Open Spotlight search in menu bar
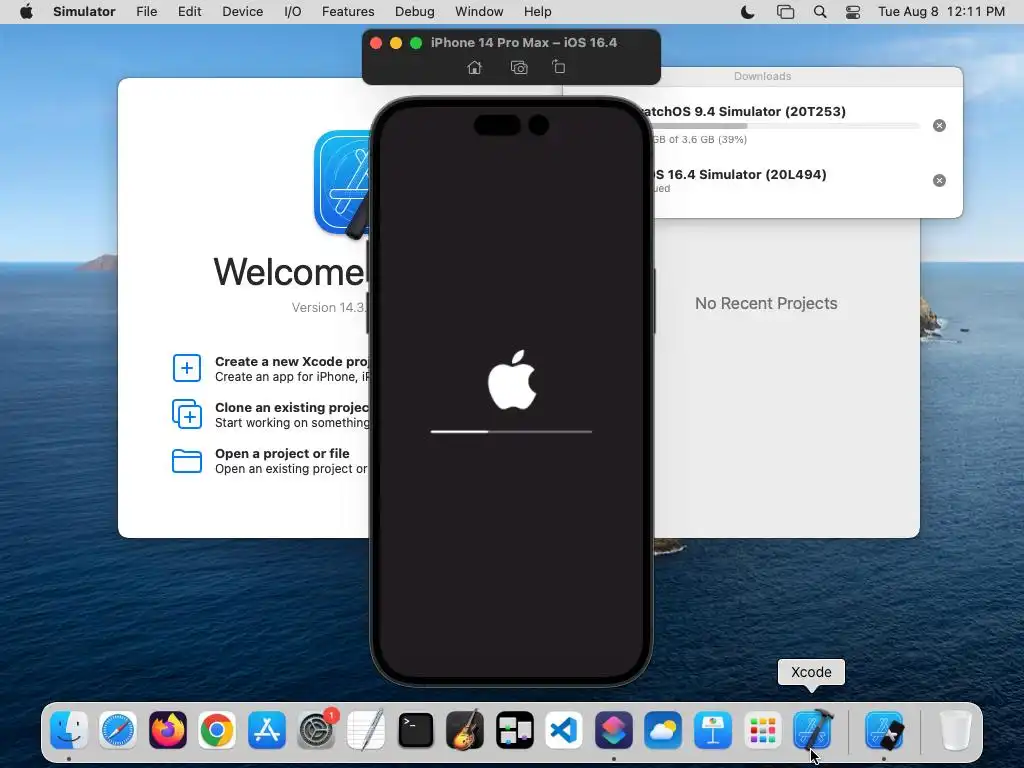 click(820, 12)
